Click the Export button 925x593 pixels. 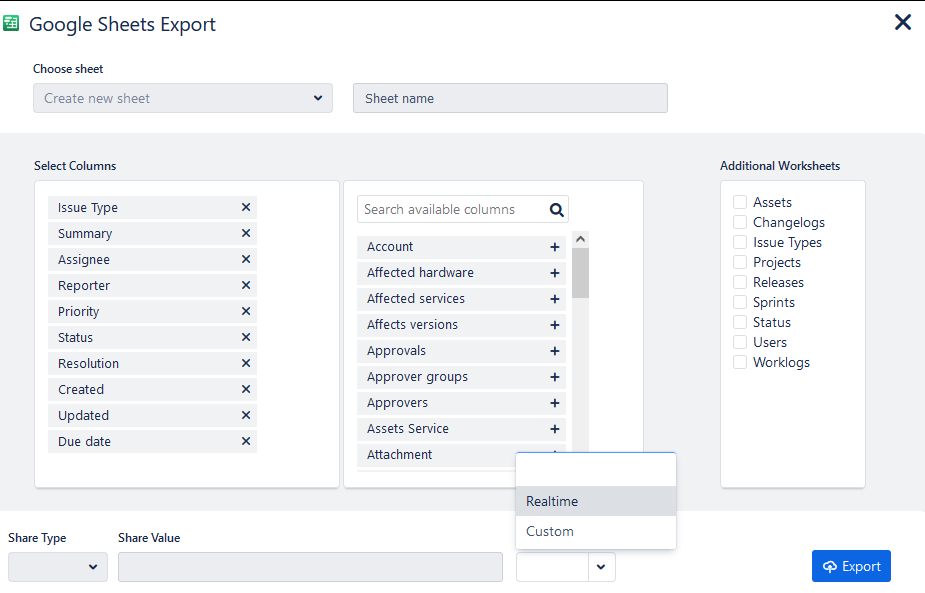(851, 566)
